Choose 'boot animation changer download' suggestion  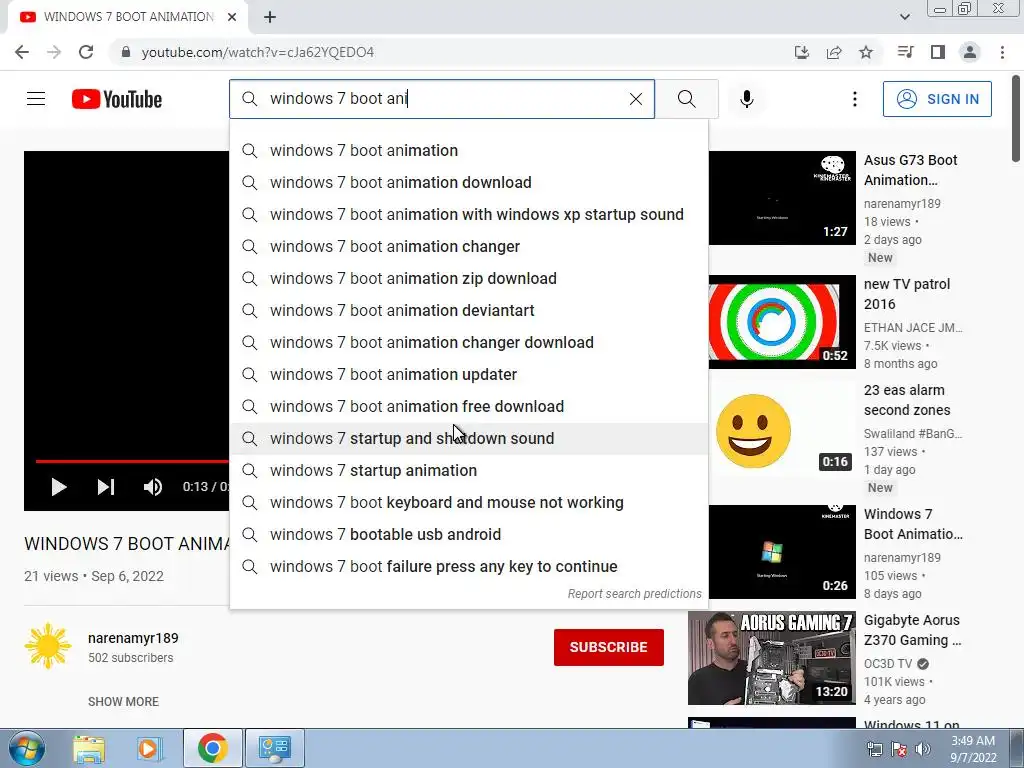(x=469, y=342)
